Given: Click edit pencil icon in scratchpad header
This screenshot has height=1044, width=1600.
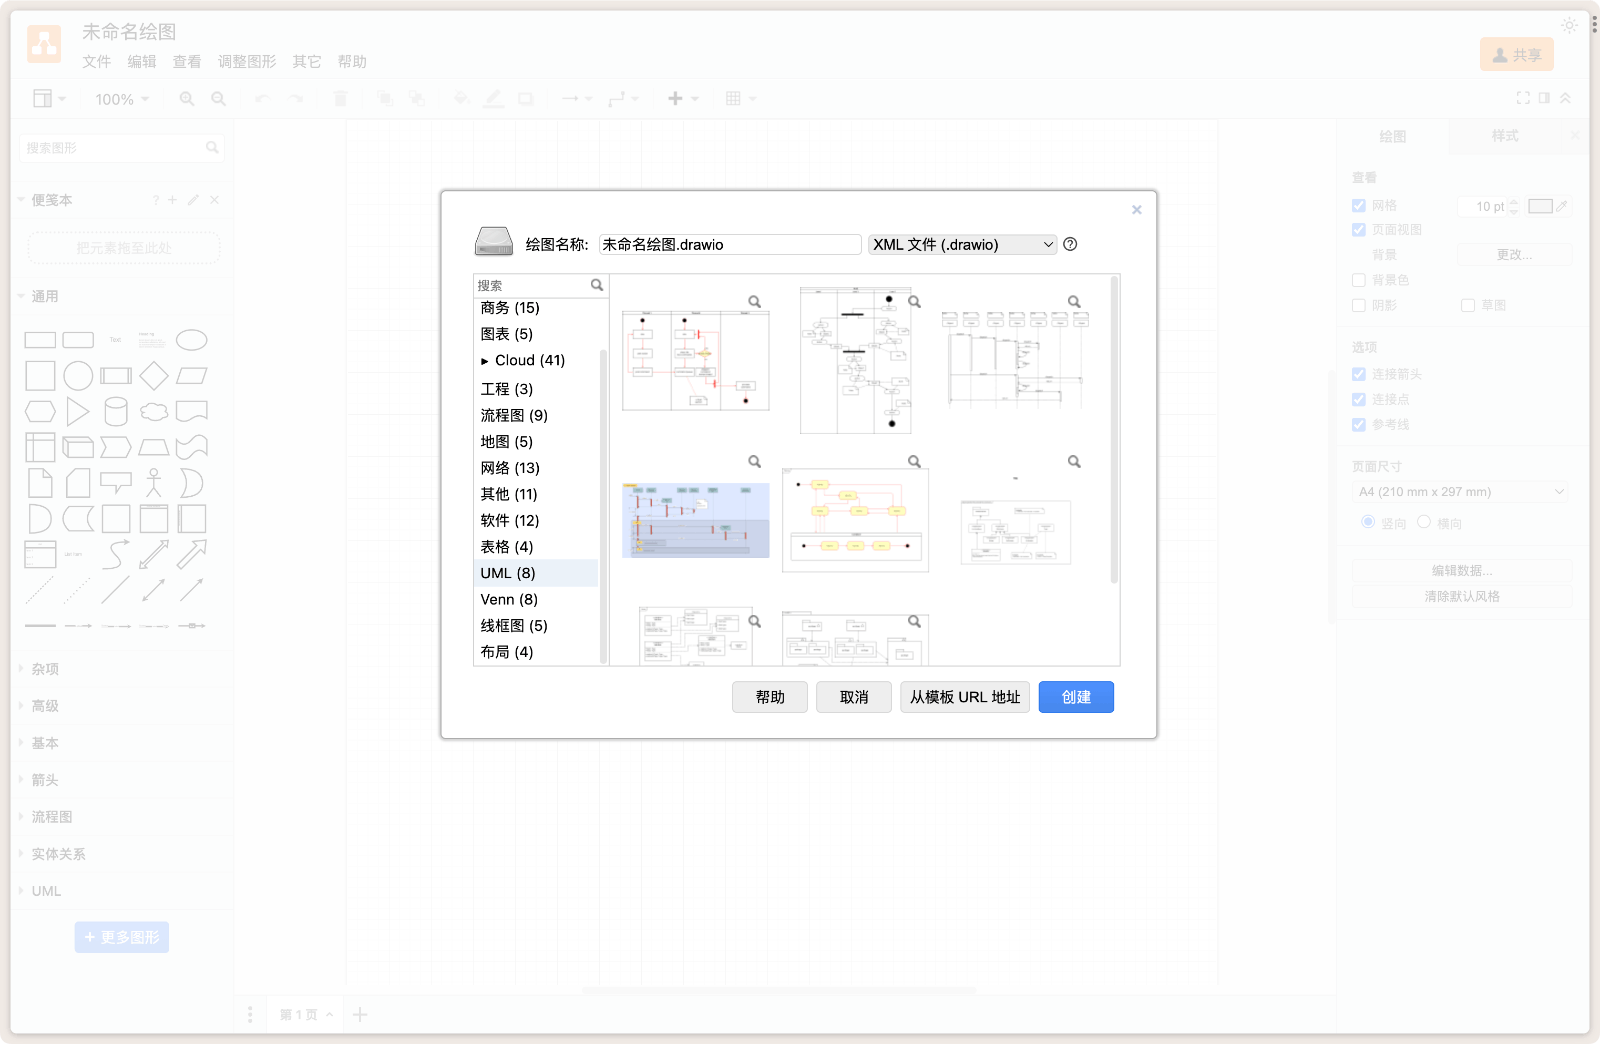Looking at the screenshot, I should click(193, 200).
